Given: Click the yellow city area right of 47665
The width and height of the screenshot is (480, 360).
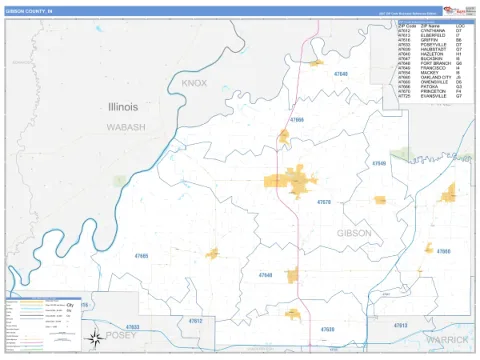Looking at the screenshot, I should (x=212, y=254).
